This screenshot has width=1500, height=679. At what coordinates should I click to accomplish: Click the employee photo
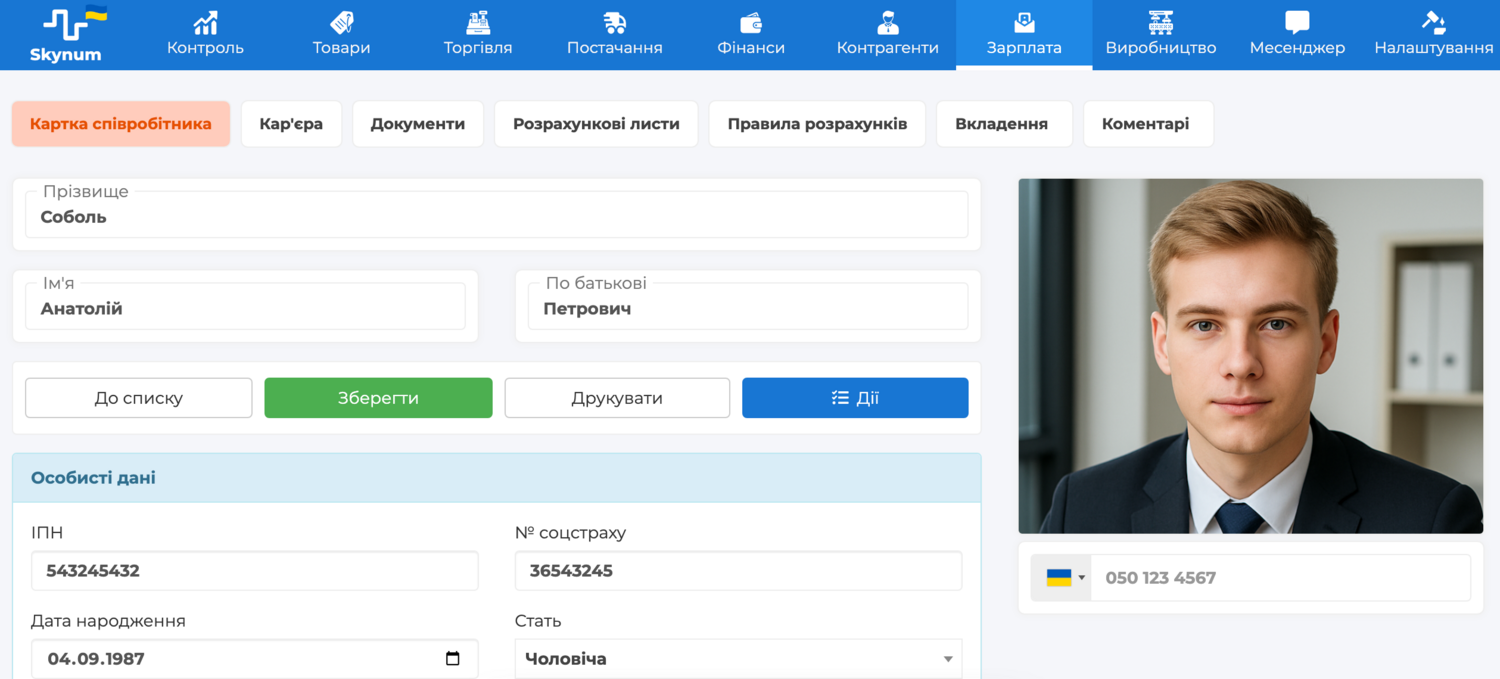pos(1250,356)
